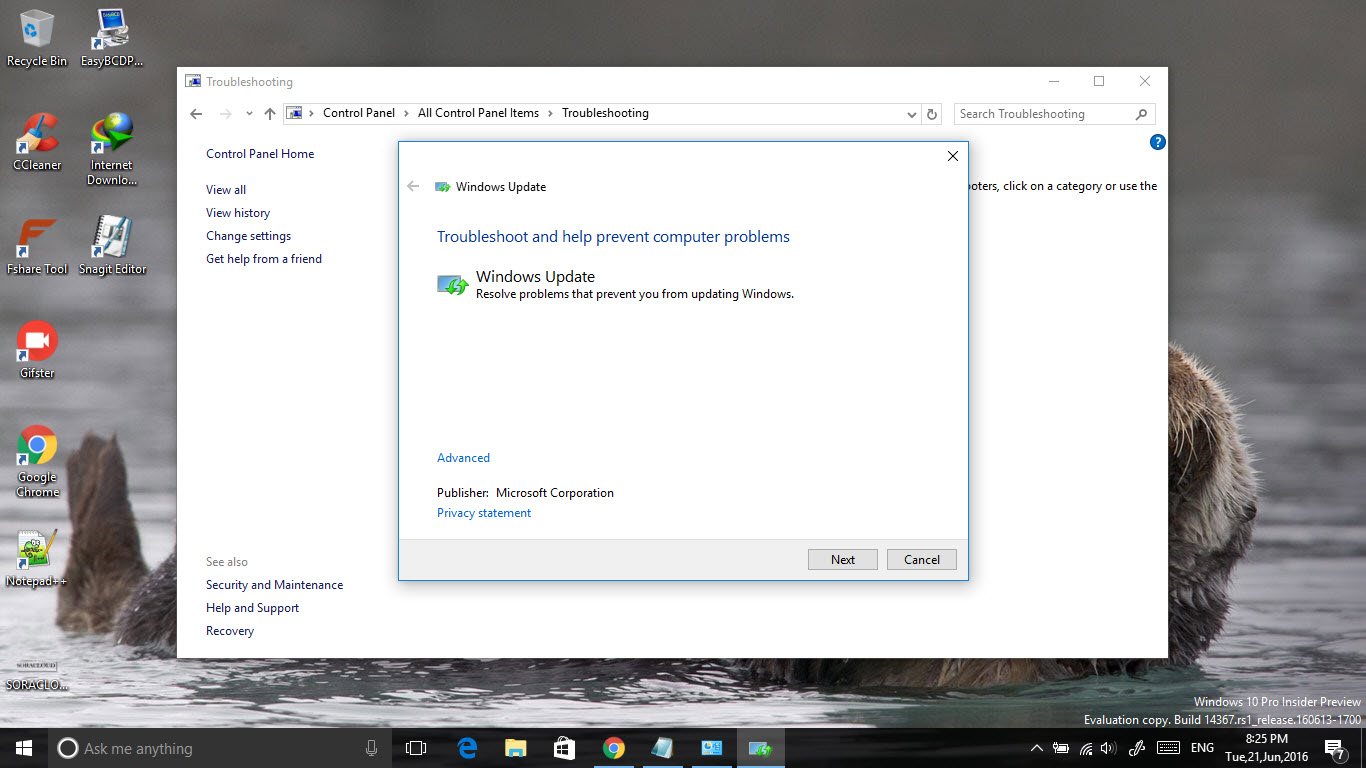Open Control Panel Home link
Screen dimensions: 1366x768
tap(260, 154)
